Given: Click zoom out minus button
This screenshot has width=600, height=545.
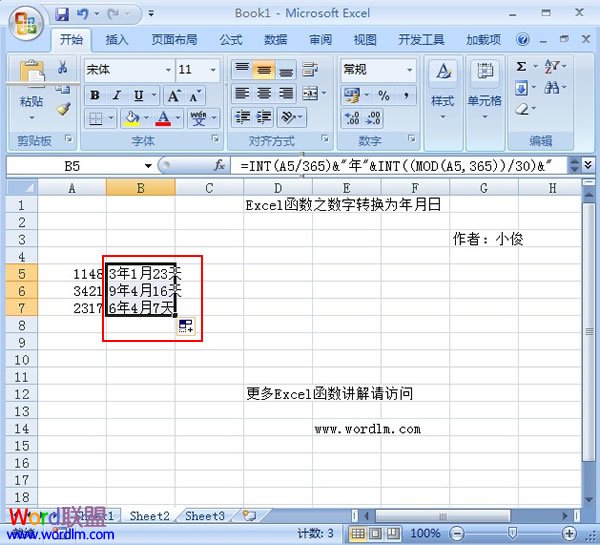Looking at the screenshot, I should click(457, 533).
